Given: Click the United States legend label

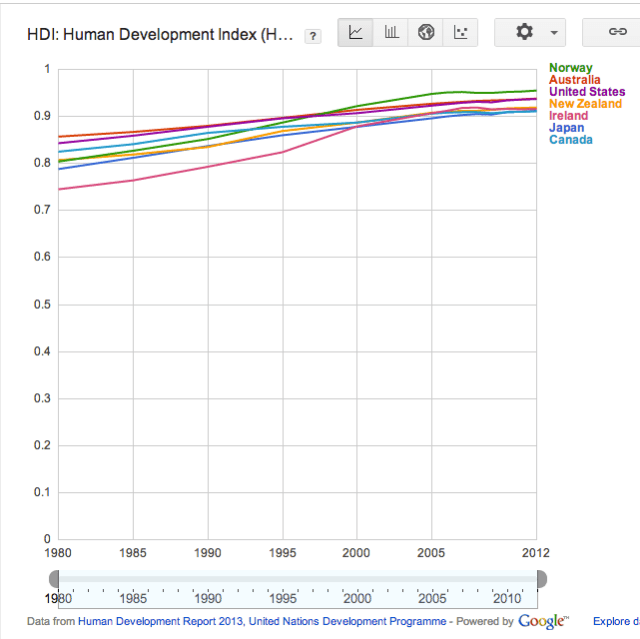Looking at the screenshot, I should [x=587, y=92].
